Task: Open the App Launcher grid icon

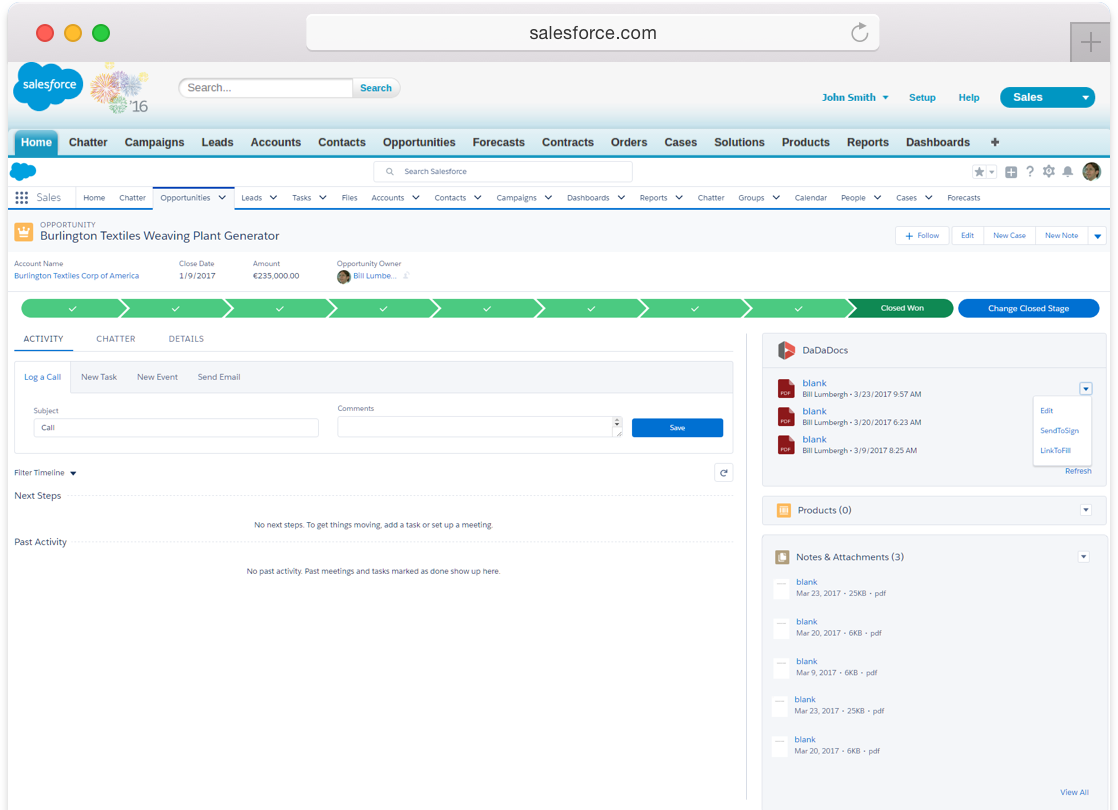Action: click(x=22, y=198)
